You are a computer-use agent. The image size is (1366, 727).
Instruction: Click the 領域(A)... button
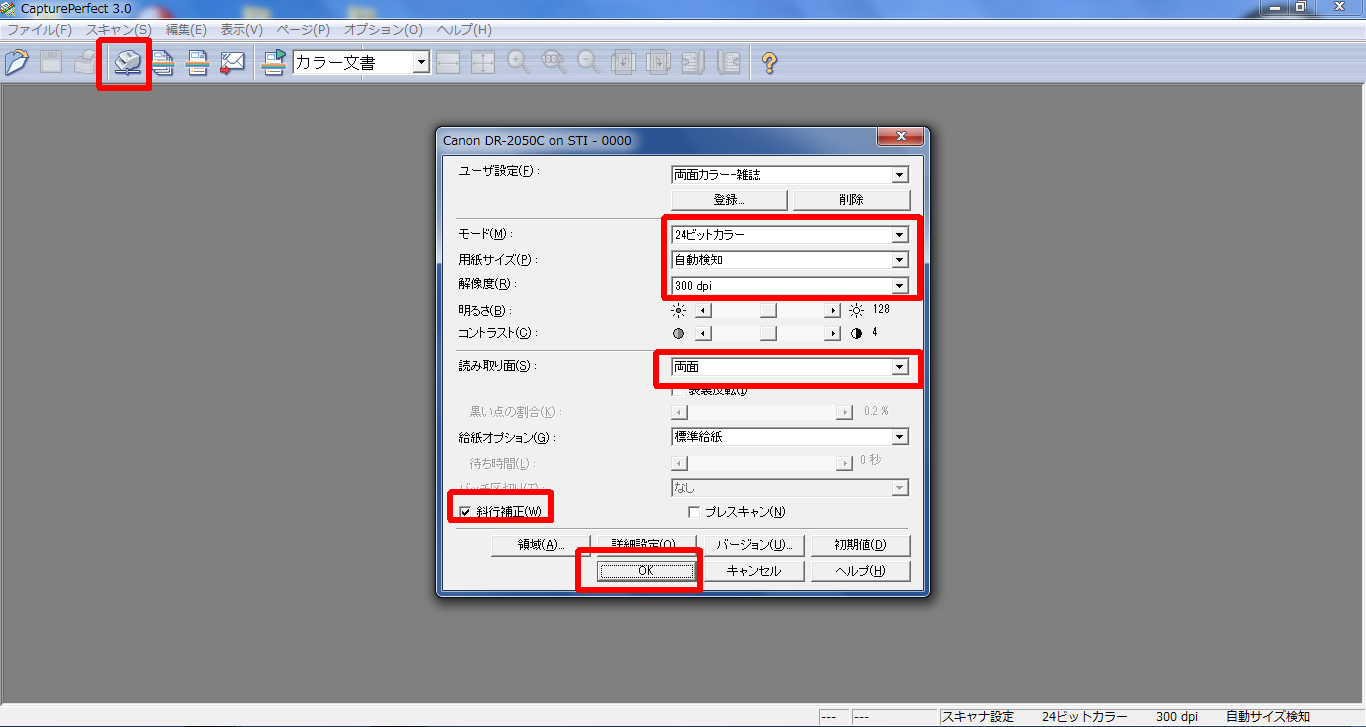[x=541, y=546]
